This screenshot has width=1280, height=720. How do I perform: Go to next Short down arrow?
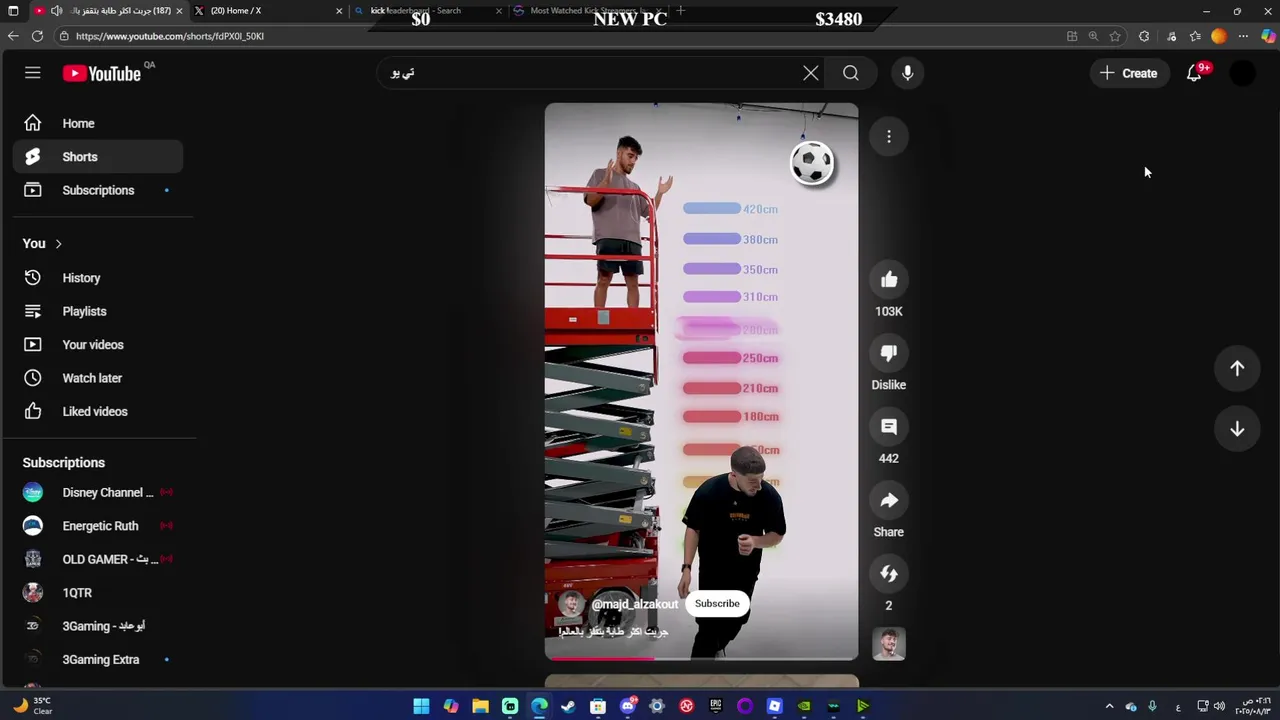click(x=1237, y=429)
